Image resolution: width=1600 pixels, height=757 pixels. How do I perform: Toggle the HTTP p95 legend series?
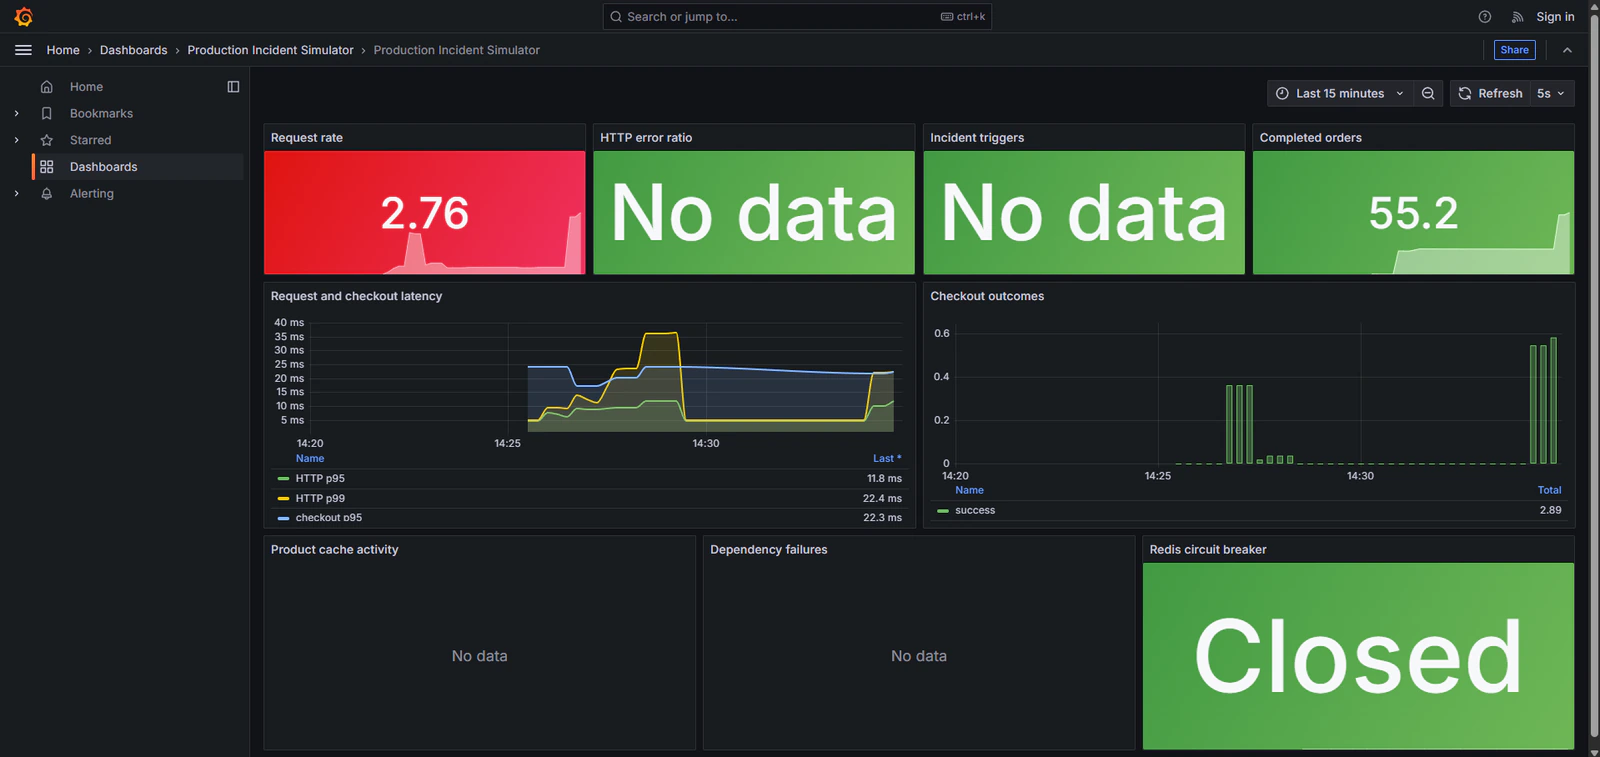click(320, 478)
